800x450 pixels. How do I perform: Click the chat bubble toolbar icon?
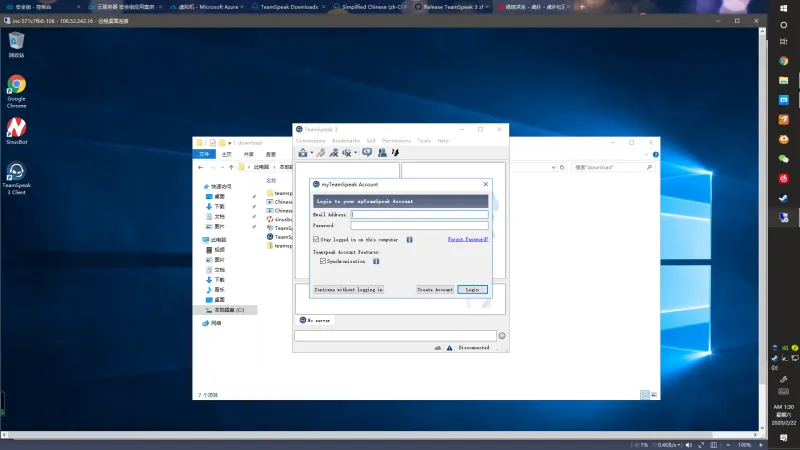click(367, 153)
